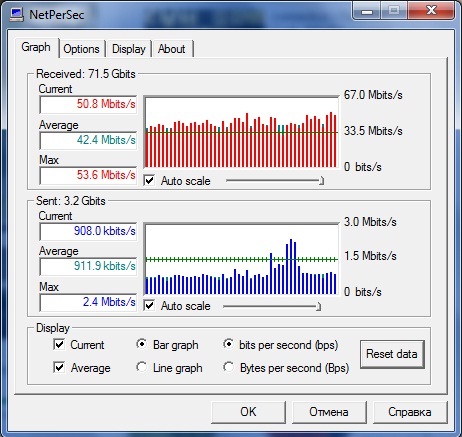
Task: Open the Options tab
Action: [81, 49]
